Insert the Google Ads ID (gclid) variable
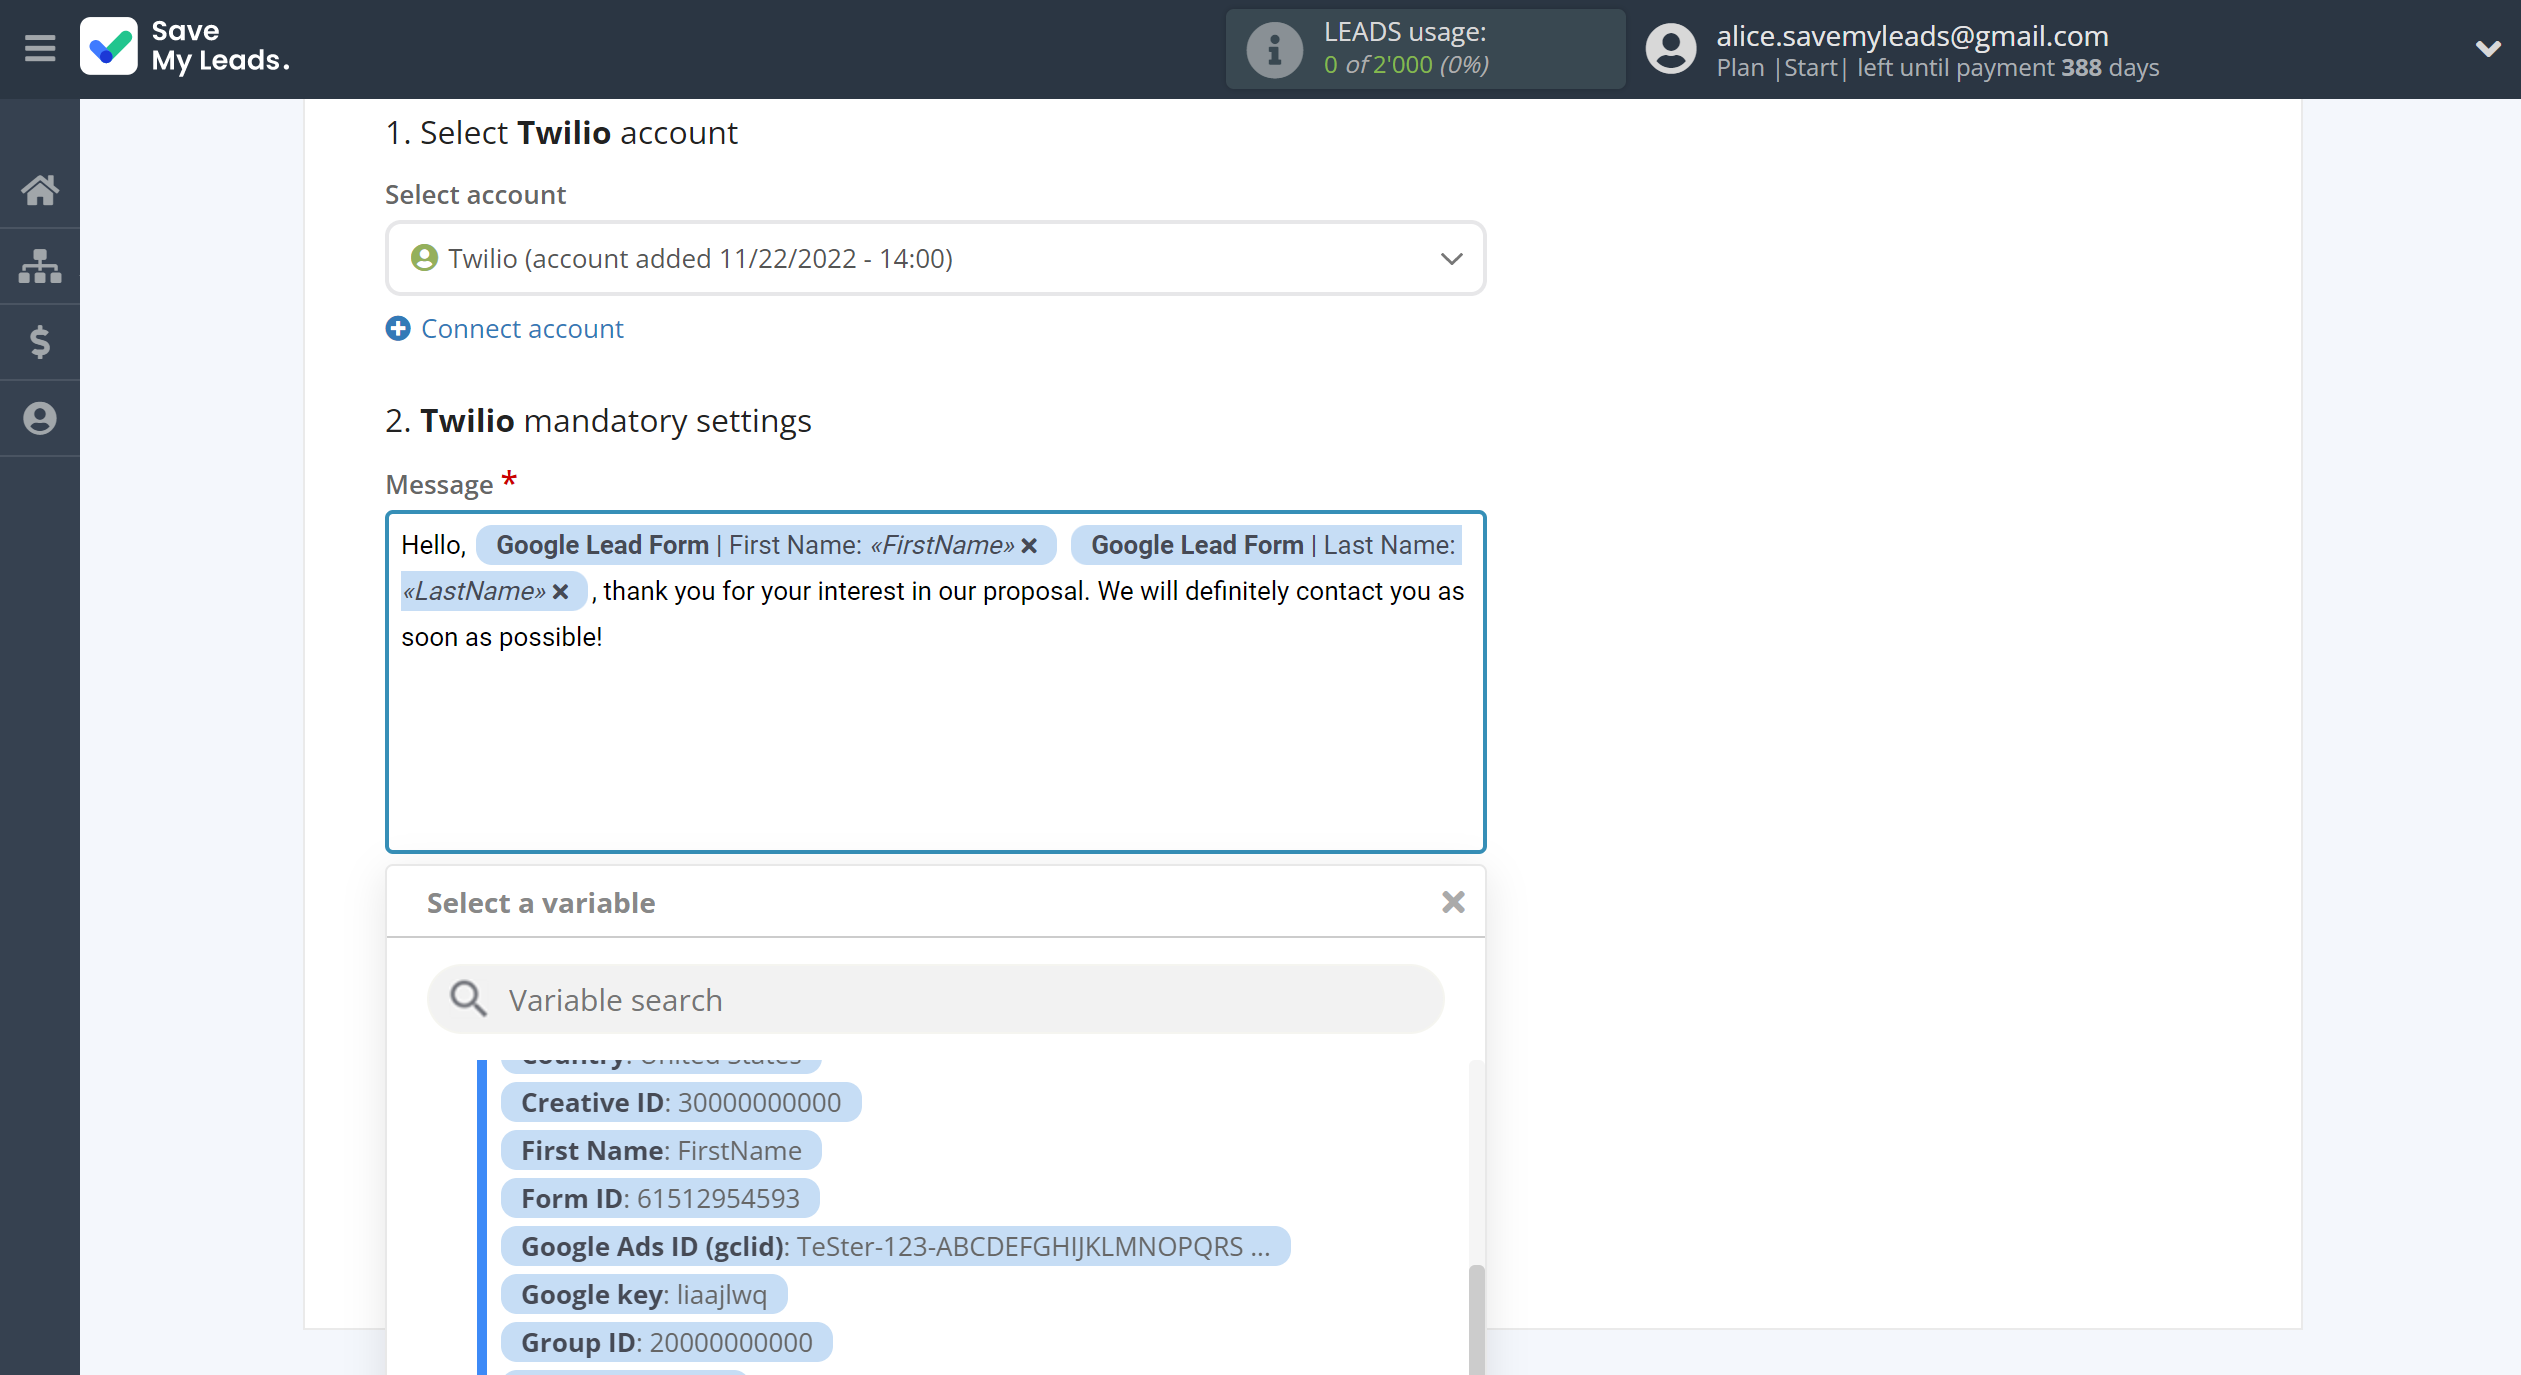2521x1375 pixels. coord(895,1246)
